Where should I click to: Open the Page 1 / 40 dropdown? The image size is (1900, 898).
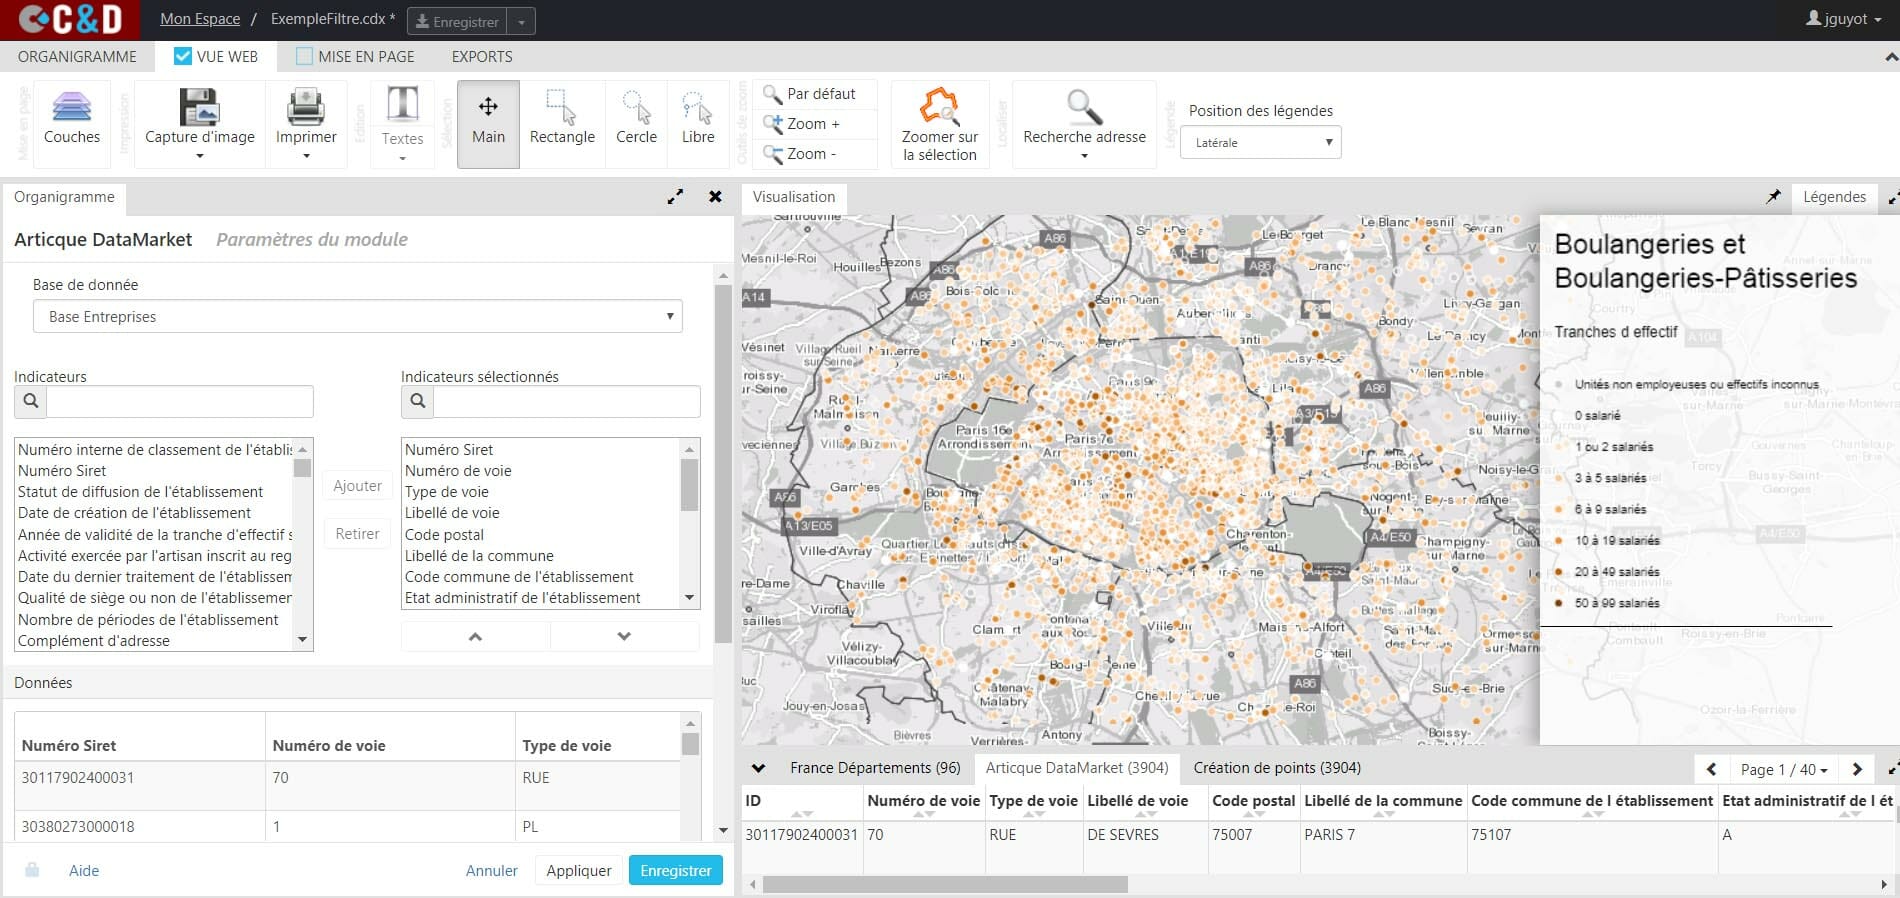1784,769
